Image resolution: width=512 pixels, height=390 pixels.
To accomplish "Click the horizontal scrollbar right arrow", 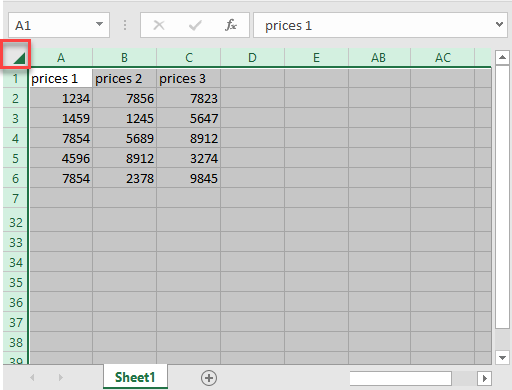I will click(x=484, y=378).
